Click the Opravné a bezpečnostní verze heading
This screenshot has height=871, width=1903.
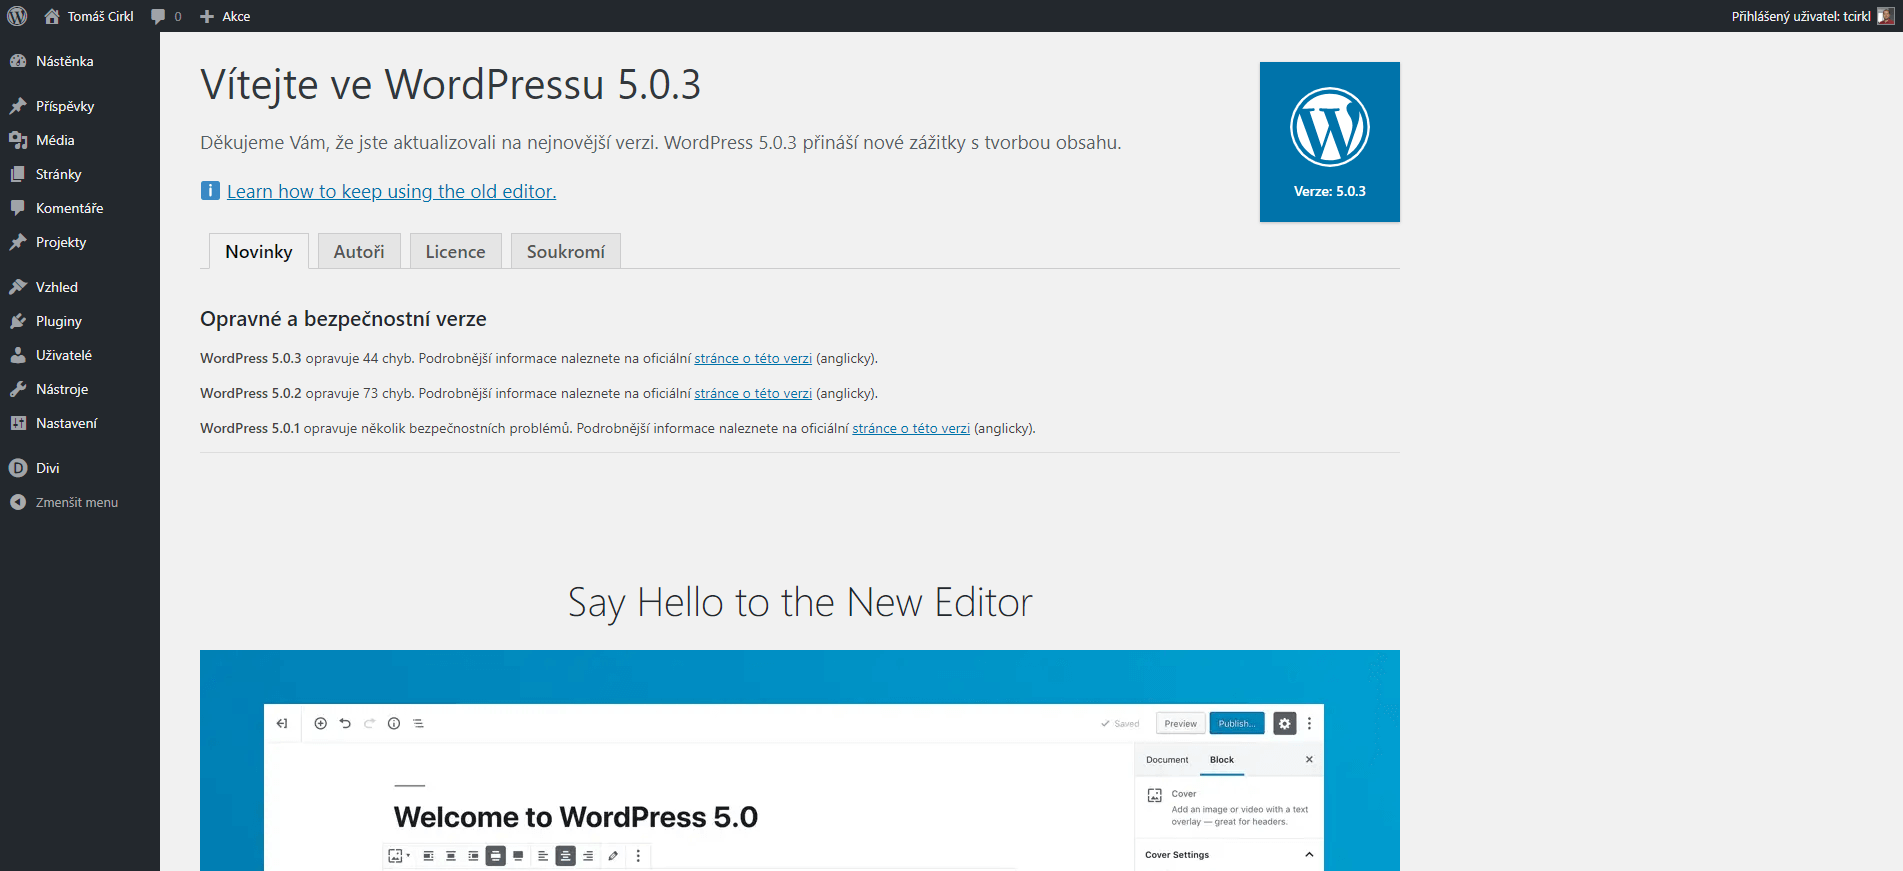point(343,319)
